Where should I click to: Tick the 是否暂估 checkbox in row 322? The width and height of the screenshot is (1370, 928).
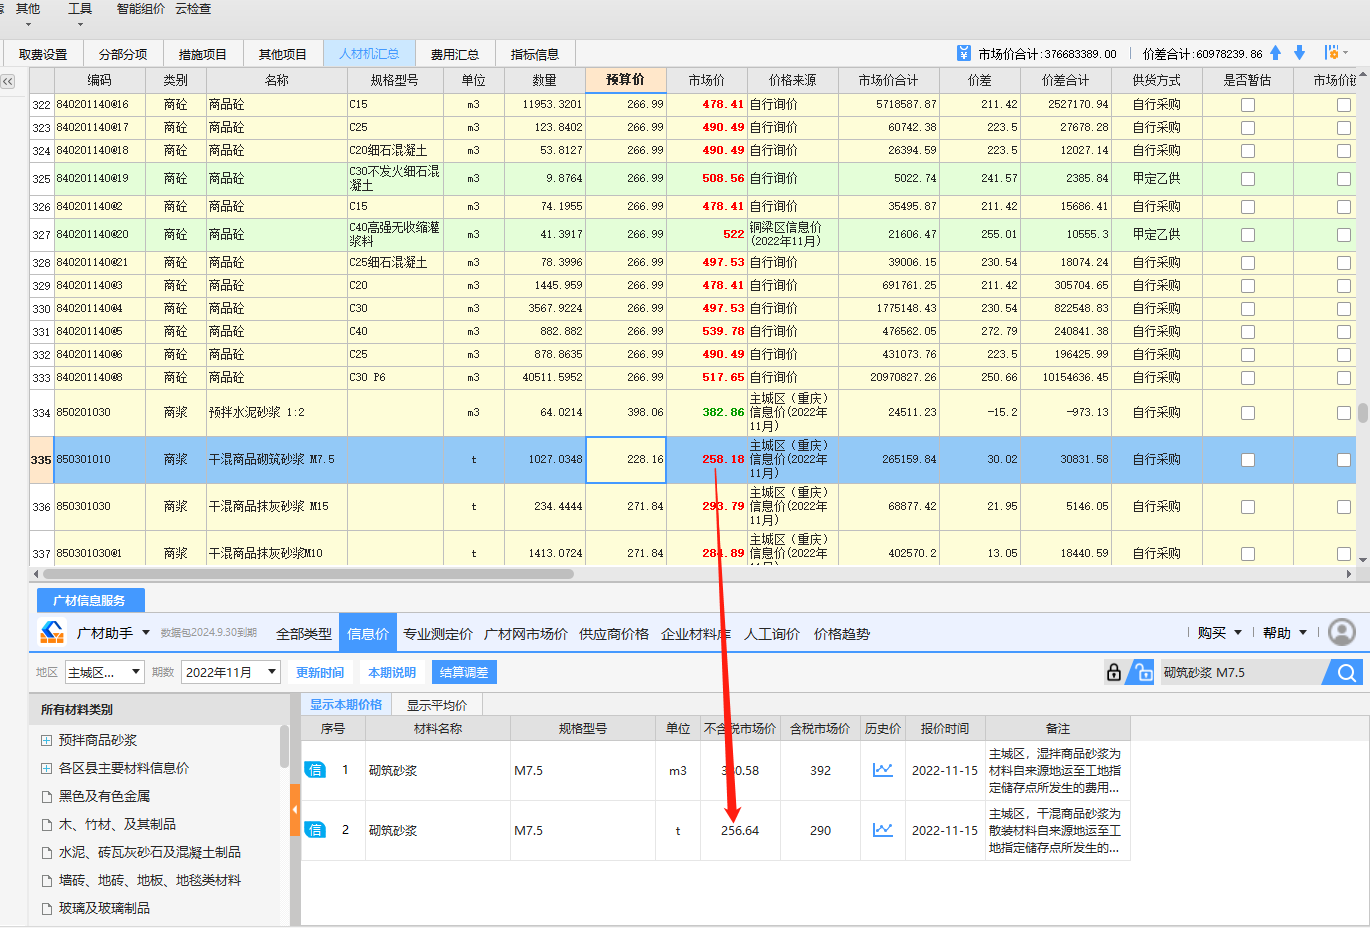point(1247,105)
